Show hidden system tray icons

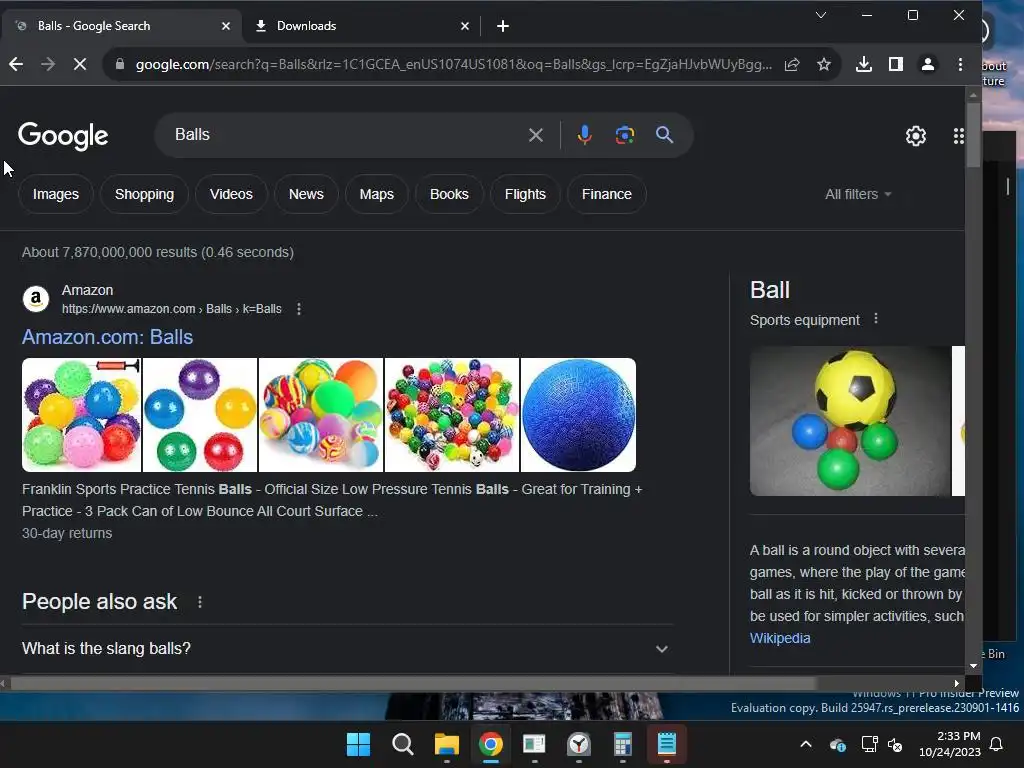(x=806, y=744)
